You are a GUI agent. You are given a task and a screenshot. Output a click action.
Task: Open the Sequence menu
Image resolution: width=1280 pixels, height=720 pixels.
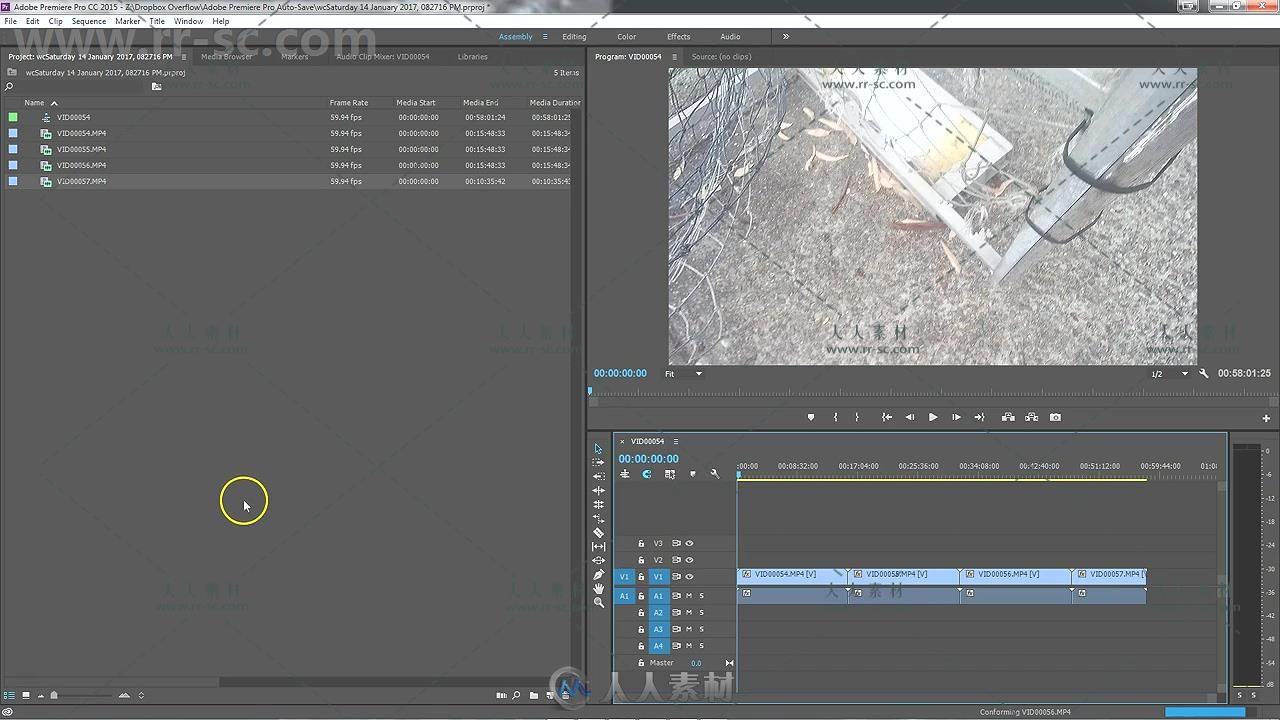(x=89, y=21)
